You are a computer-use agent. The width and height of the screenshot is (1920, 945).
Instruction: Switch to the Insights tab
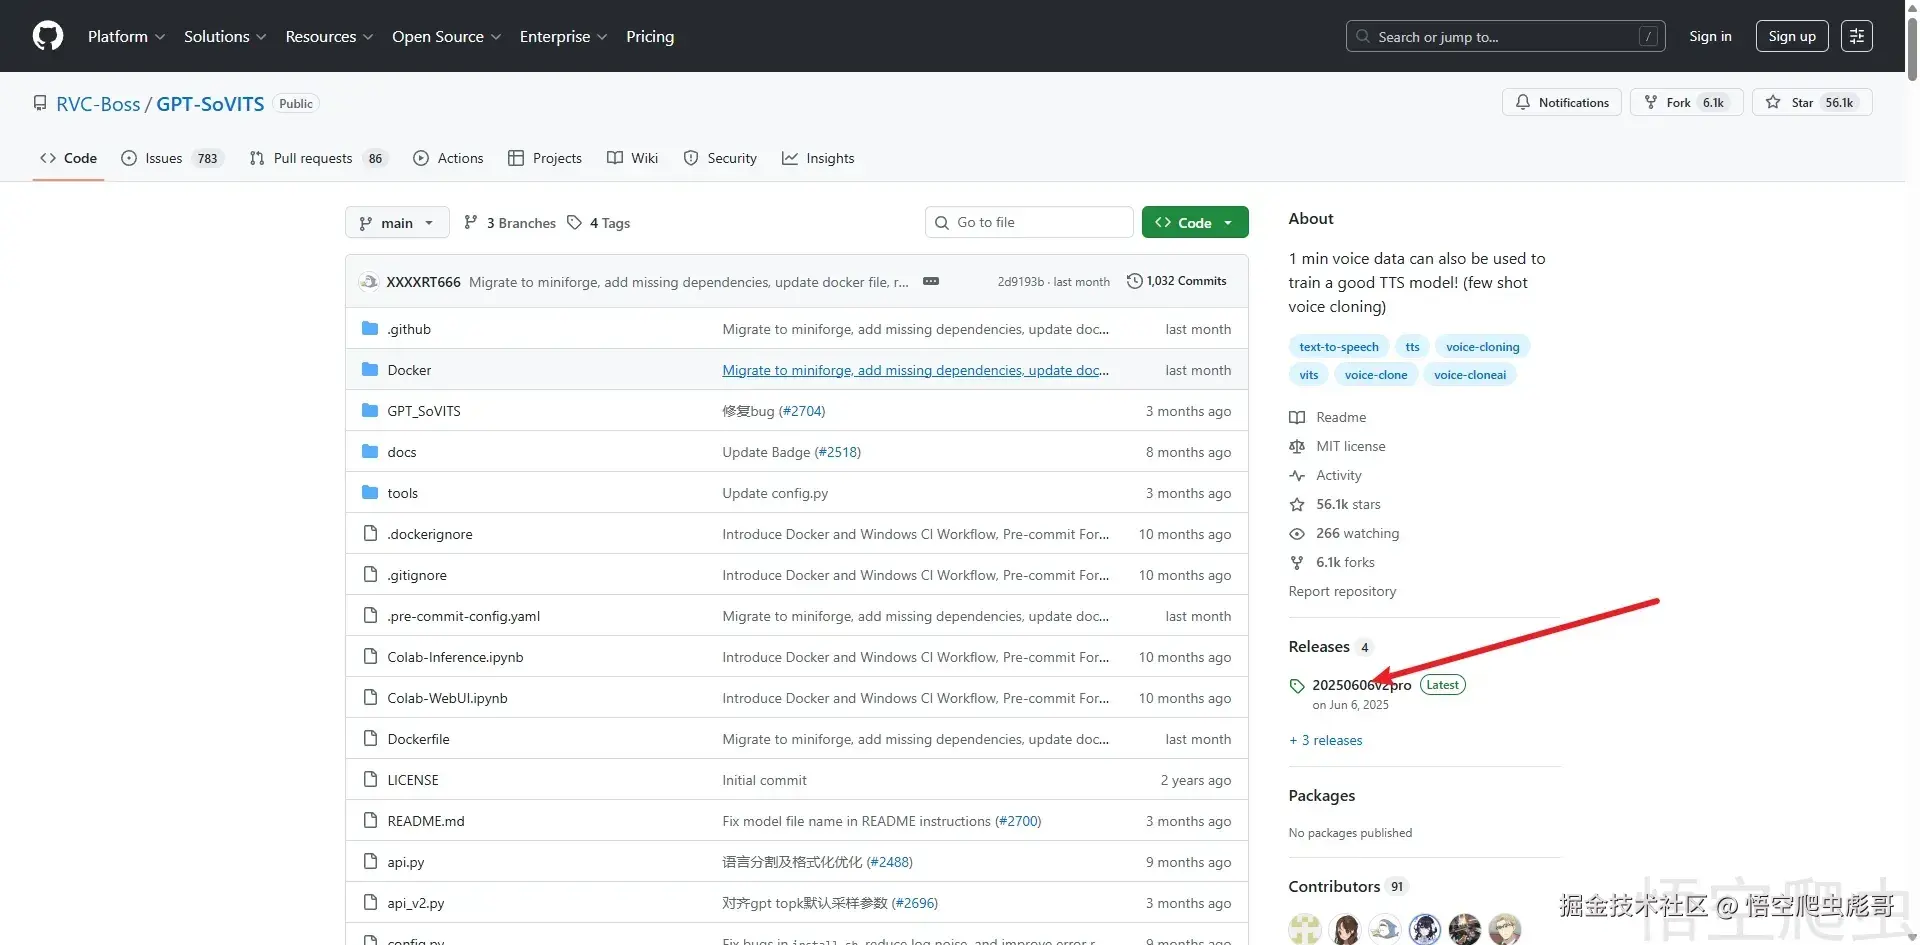click(818, 158)
